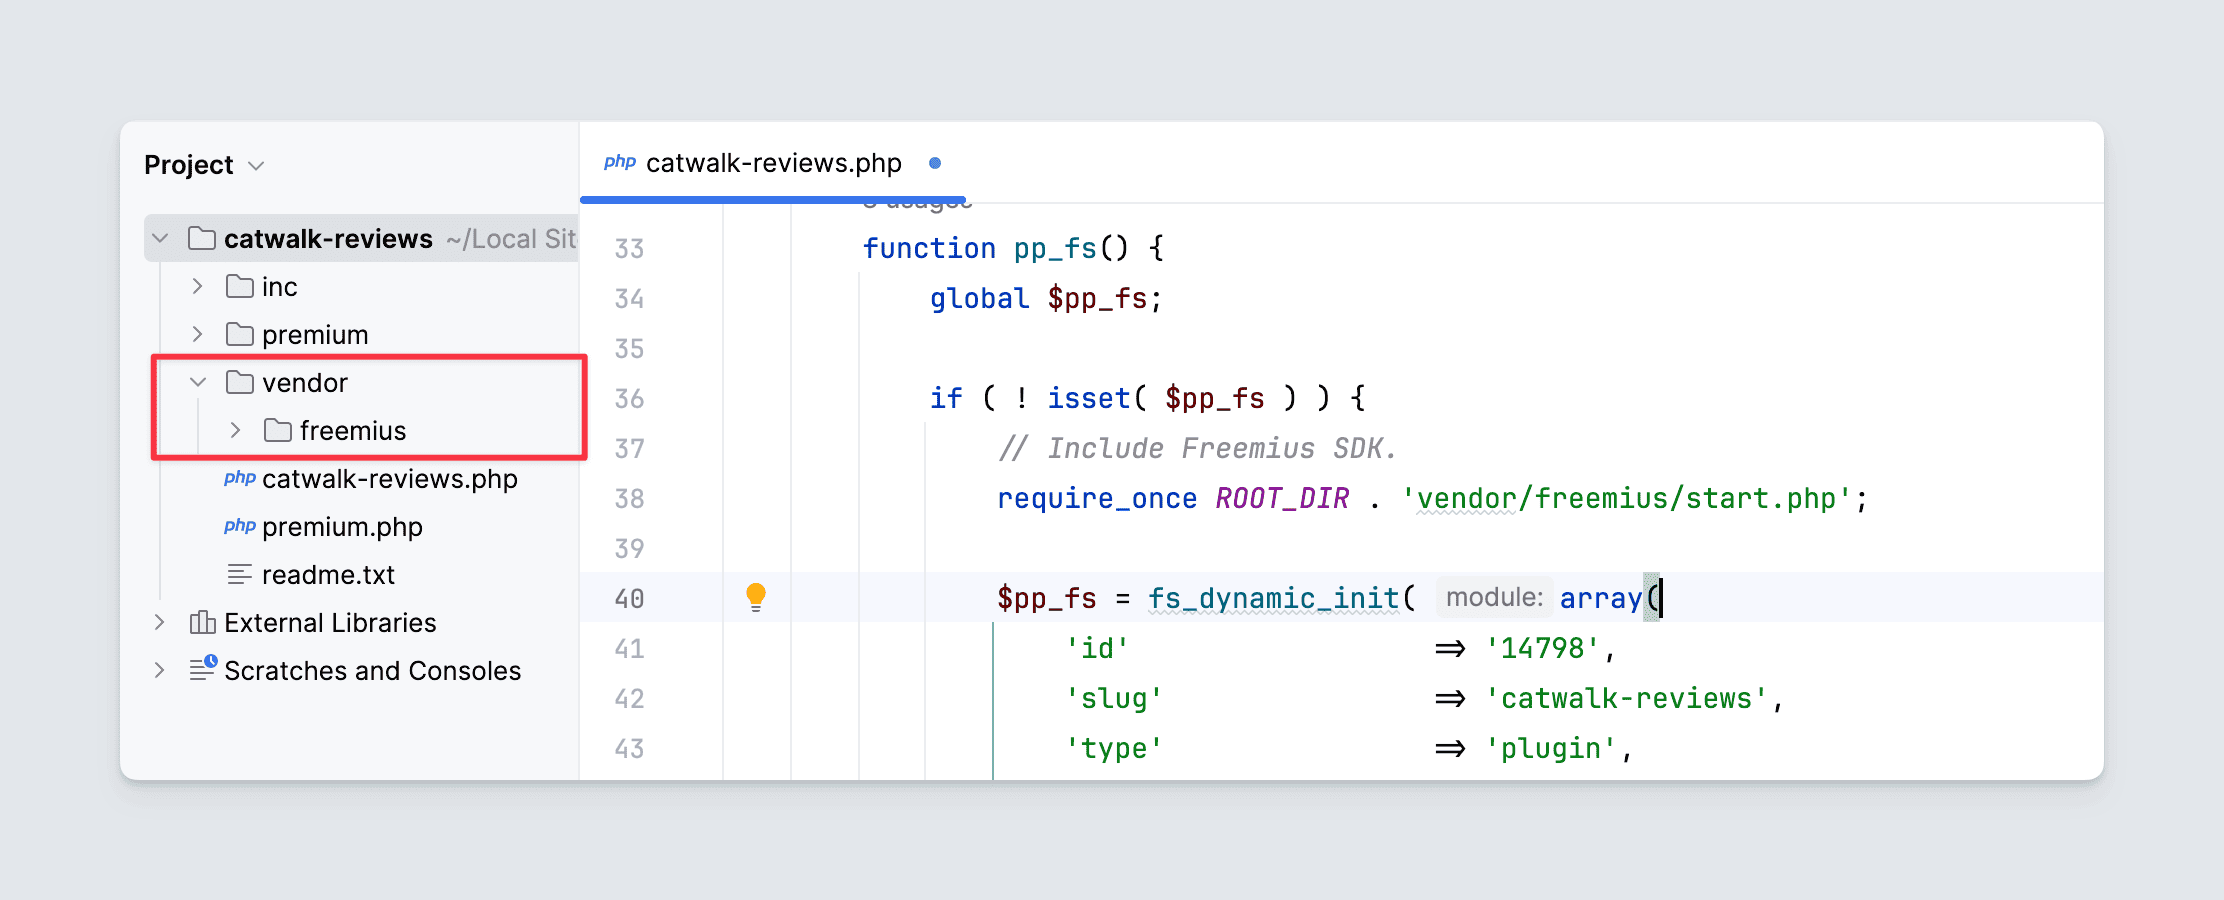Screen dimensions: 2224x900
Task: Click the freemius folder icon
Action: pos(278,430)
